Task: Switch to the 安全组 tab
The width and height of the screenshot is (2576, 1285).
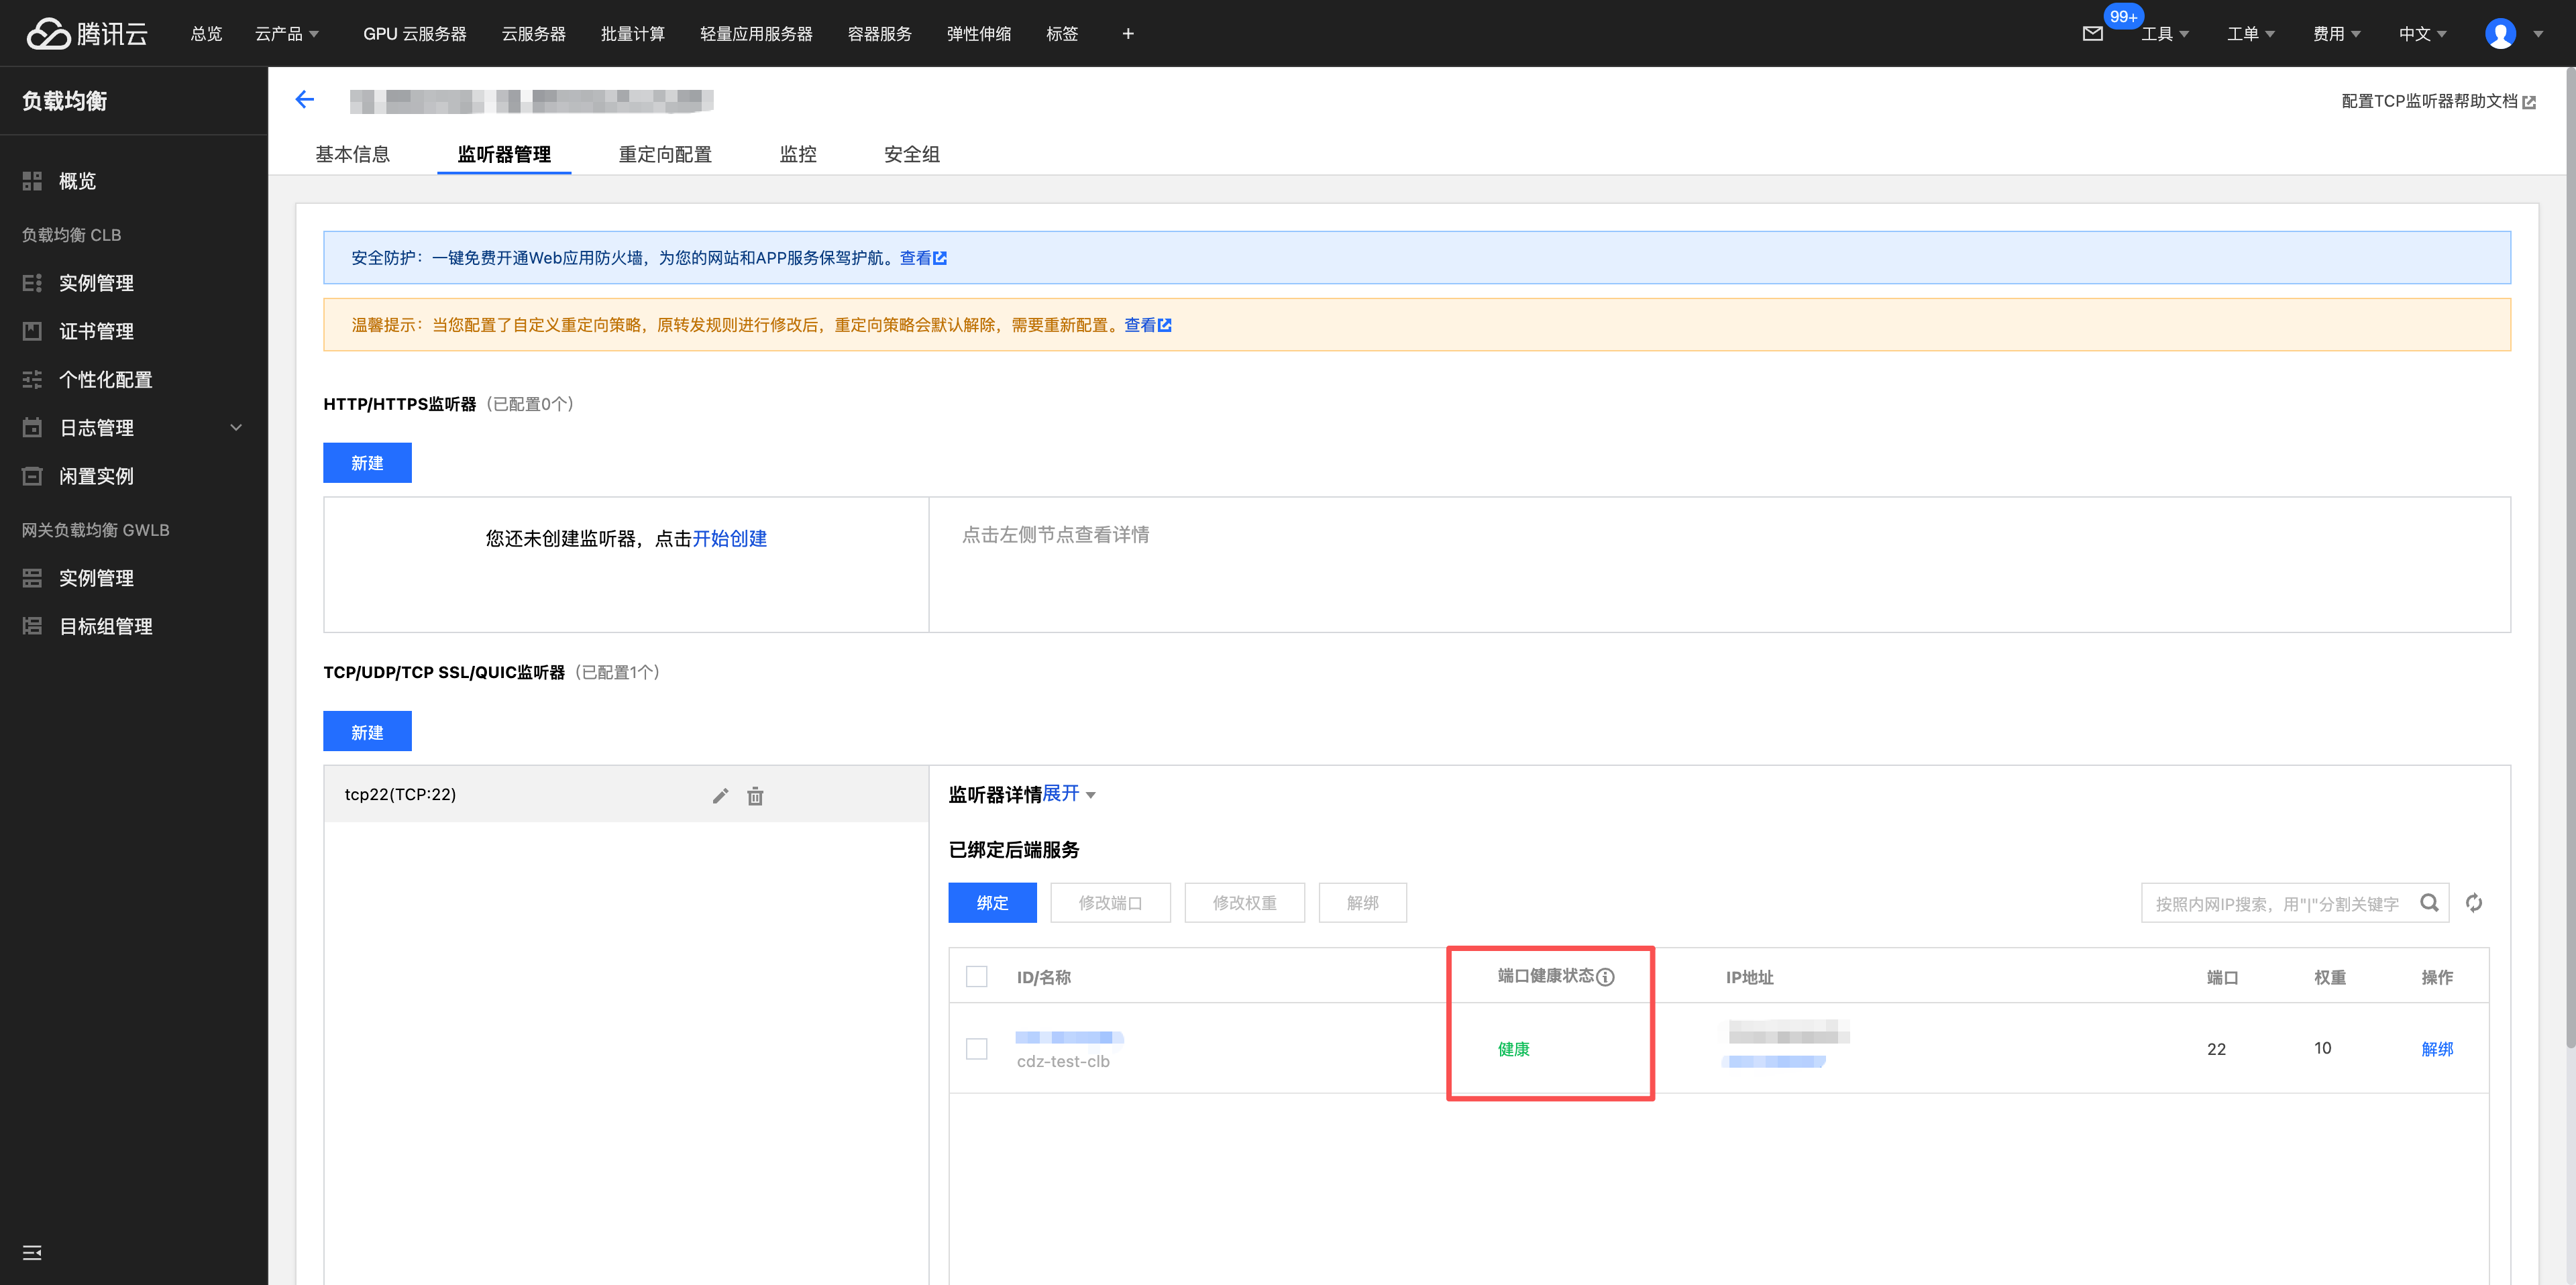Action: coord(911,154)
